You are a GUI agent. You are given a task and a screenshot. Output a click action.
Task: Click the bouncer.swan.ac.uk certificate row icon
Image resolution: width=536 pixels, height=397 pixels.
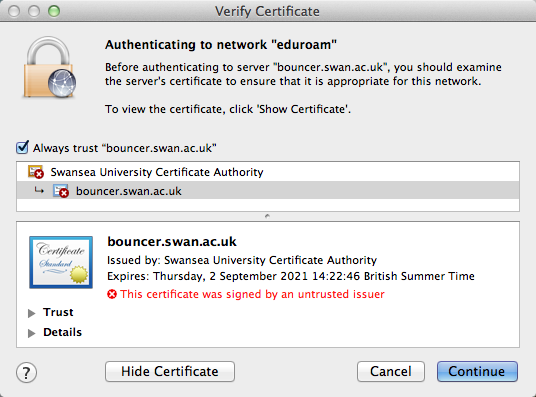pos(61,191)
